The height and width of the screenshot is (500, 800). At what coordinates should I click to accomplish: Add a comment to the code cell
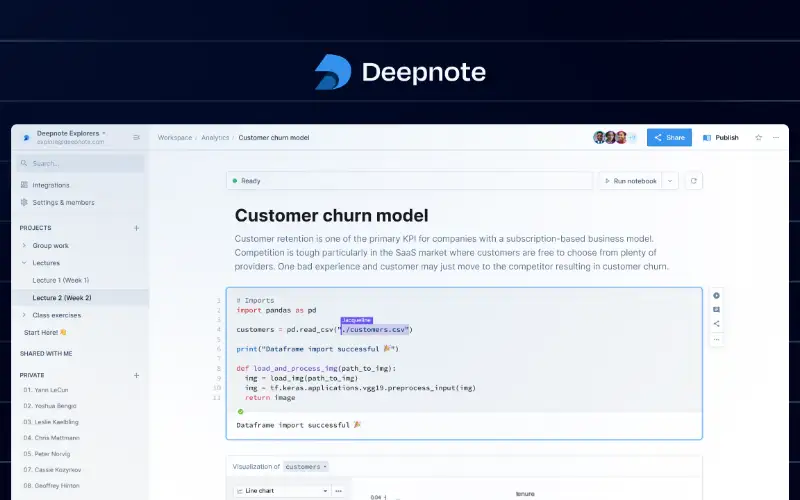click(716, 310)
